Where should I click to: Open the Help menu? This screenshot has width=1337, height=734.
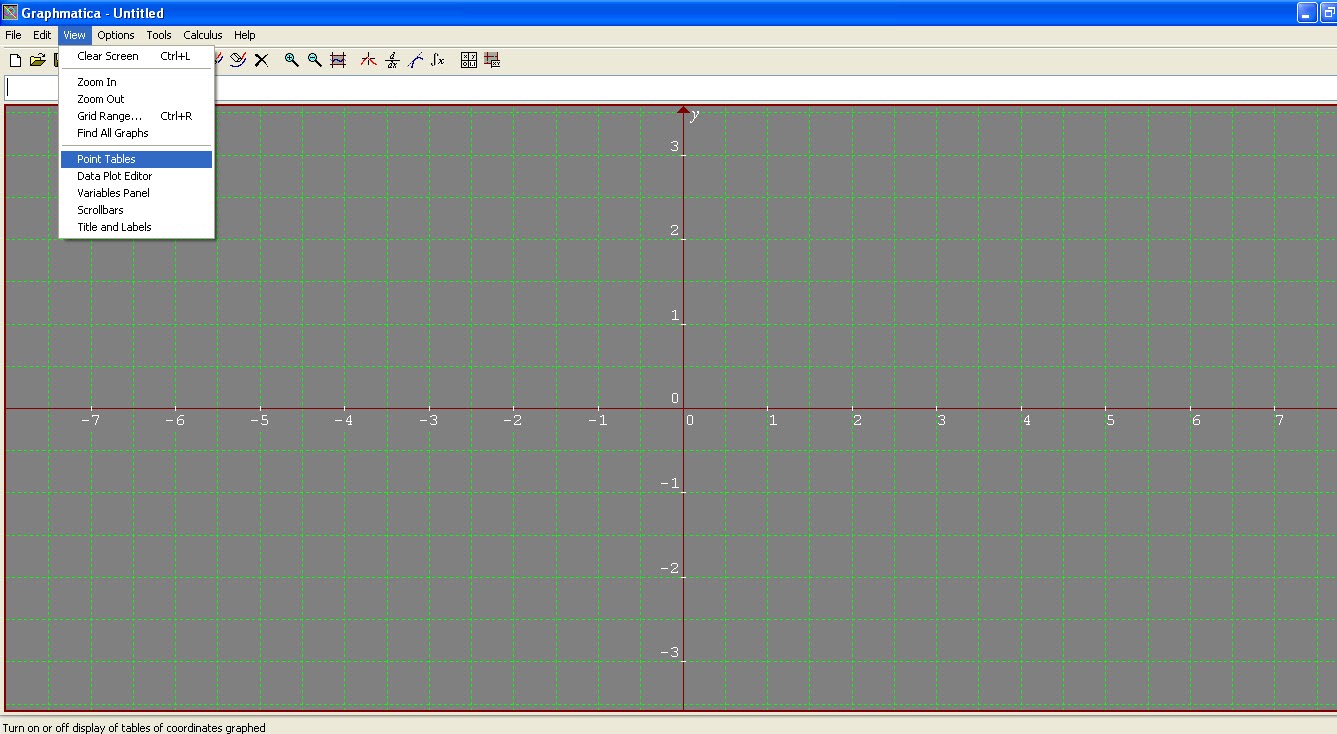coord(245,35)
